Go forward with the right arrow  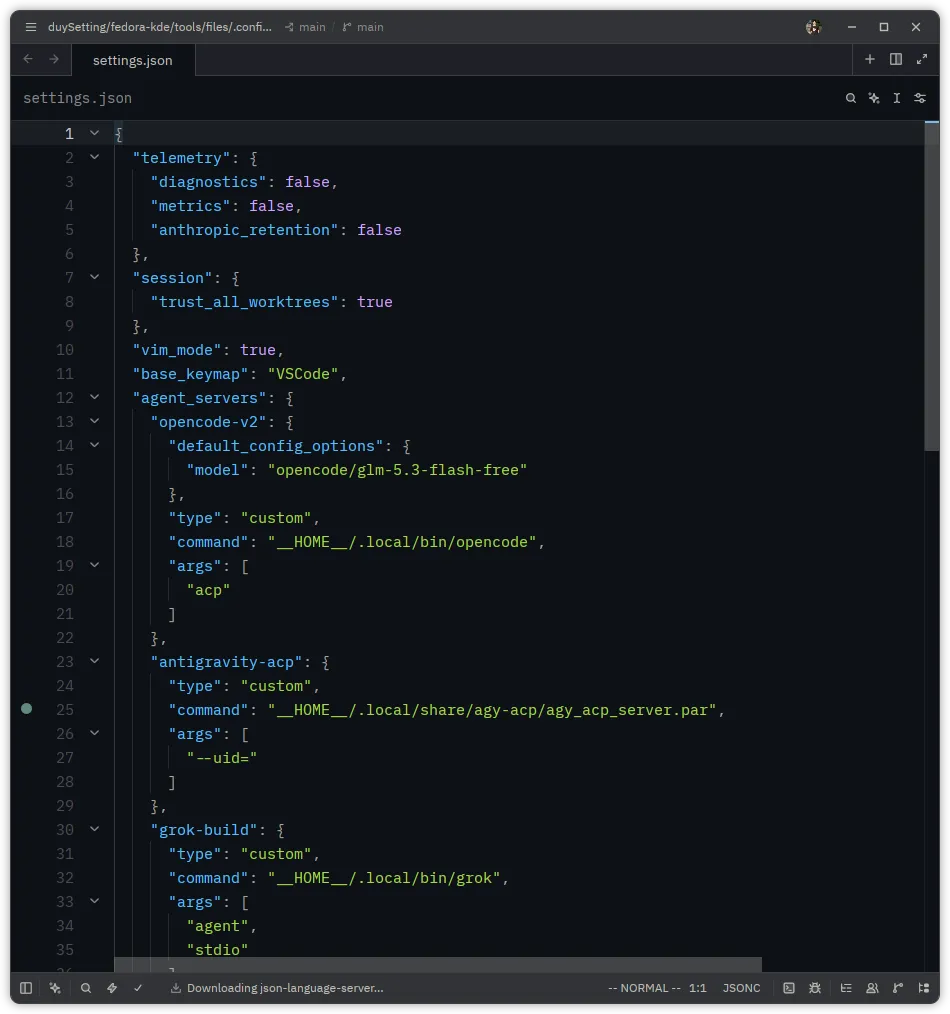coord(54,59)
